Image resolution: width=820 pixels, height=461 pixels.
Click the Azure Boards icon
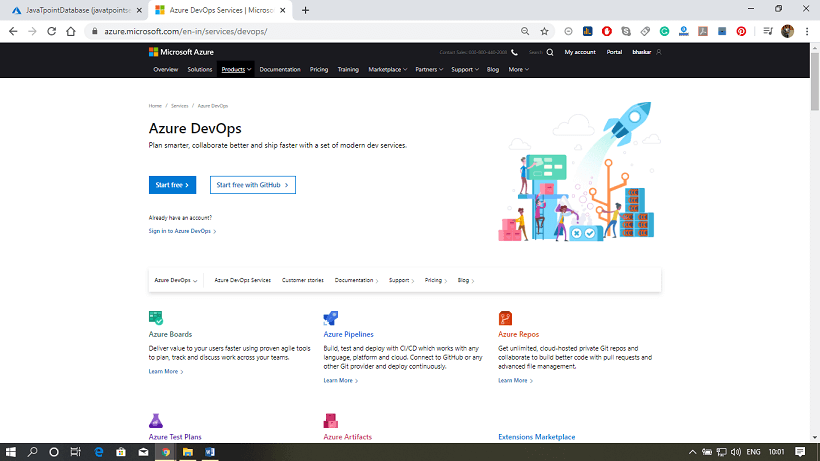pos(156,318)
